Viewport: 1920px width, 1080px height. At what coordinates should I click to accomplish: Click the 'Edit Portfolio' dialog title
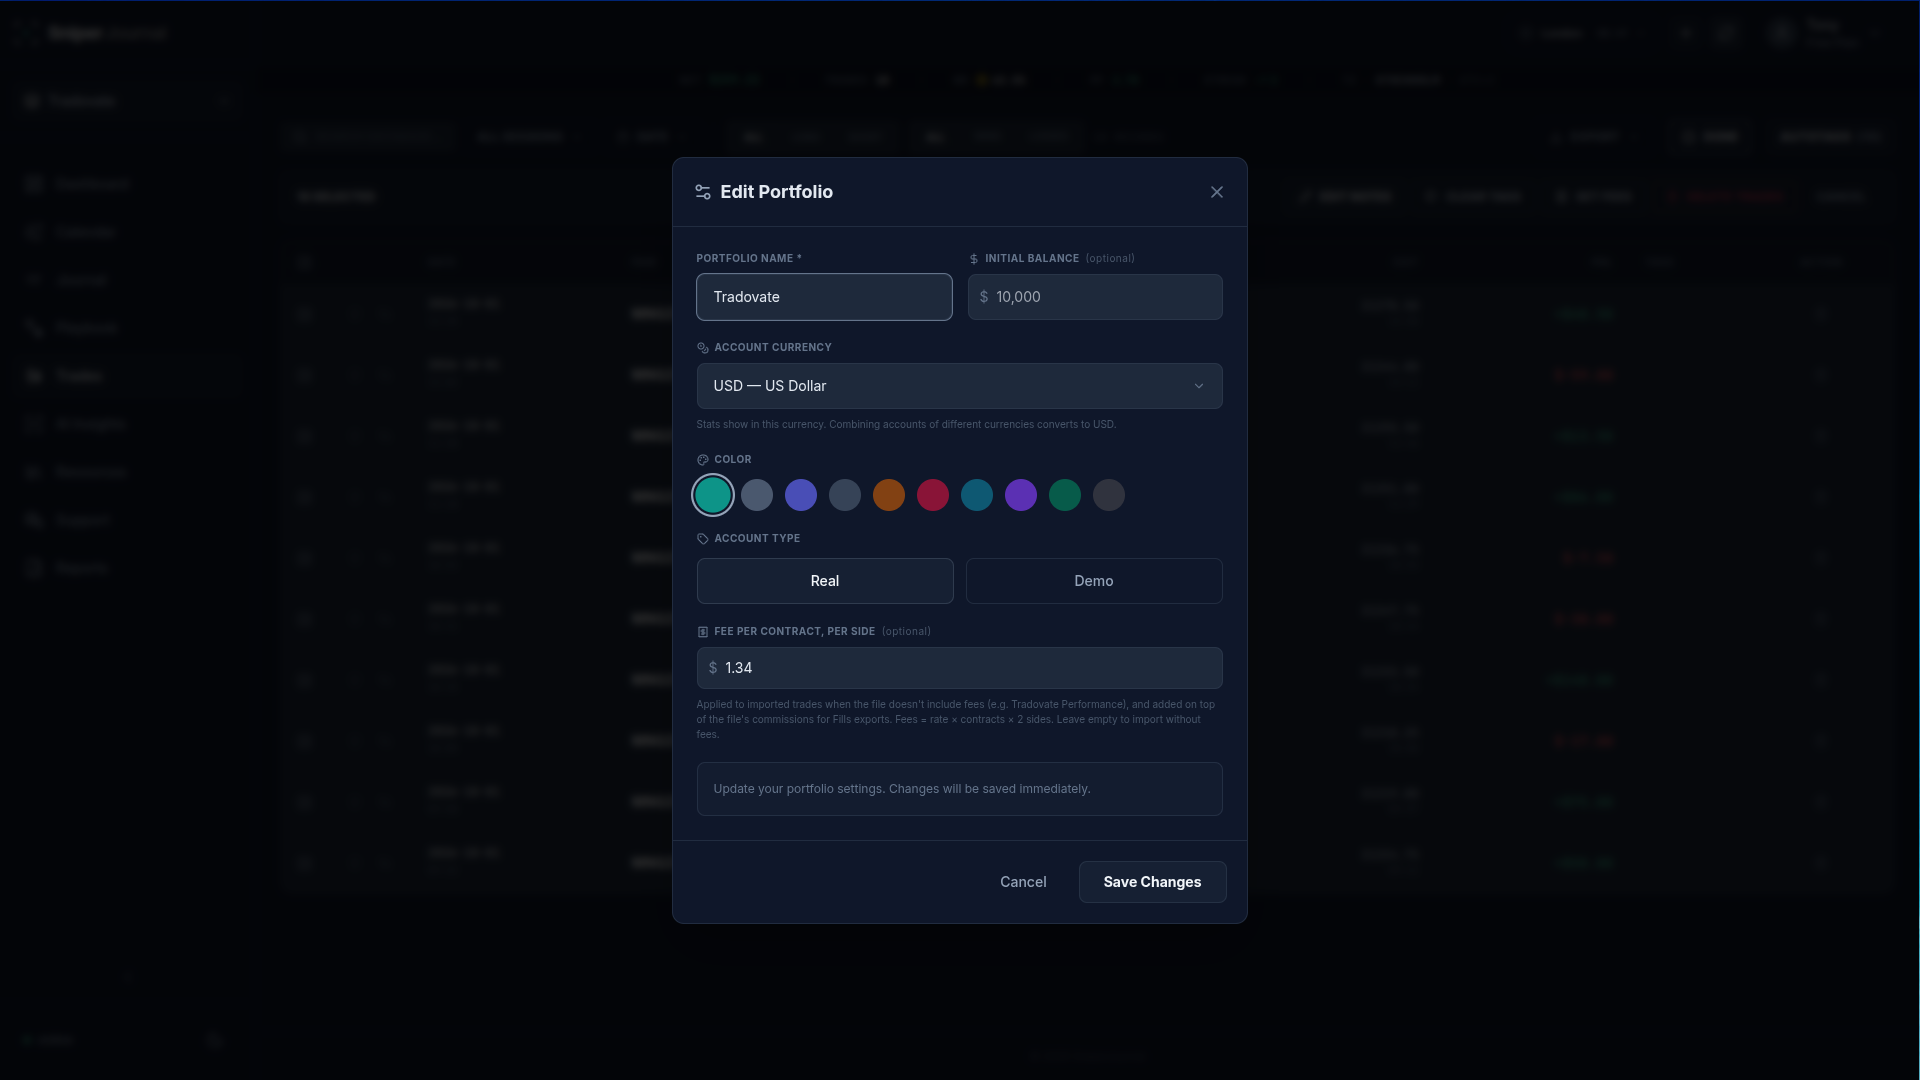pos(776,192)
